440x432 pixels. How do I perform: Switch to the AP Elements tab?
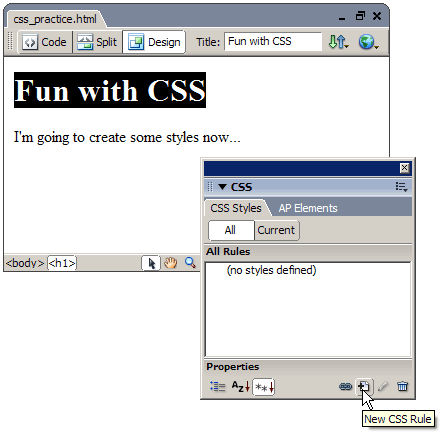point(308,208)
